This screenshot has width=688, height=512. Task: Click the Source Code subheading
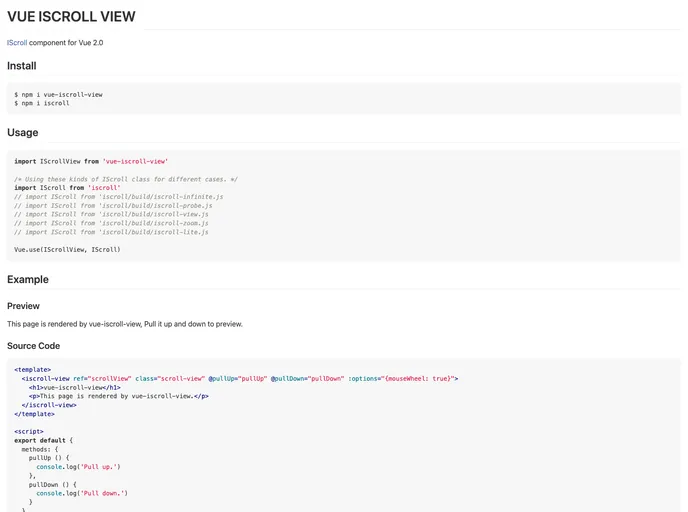[33, 346]
